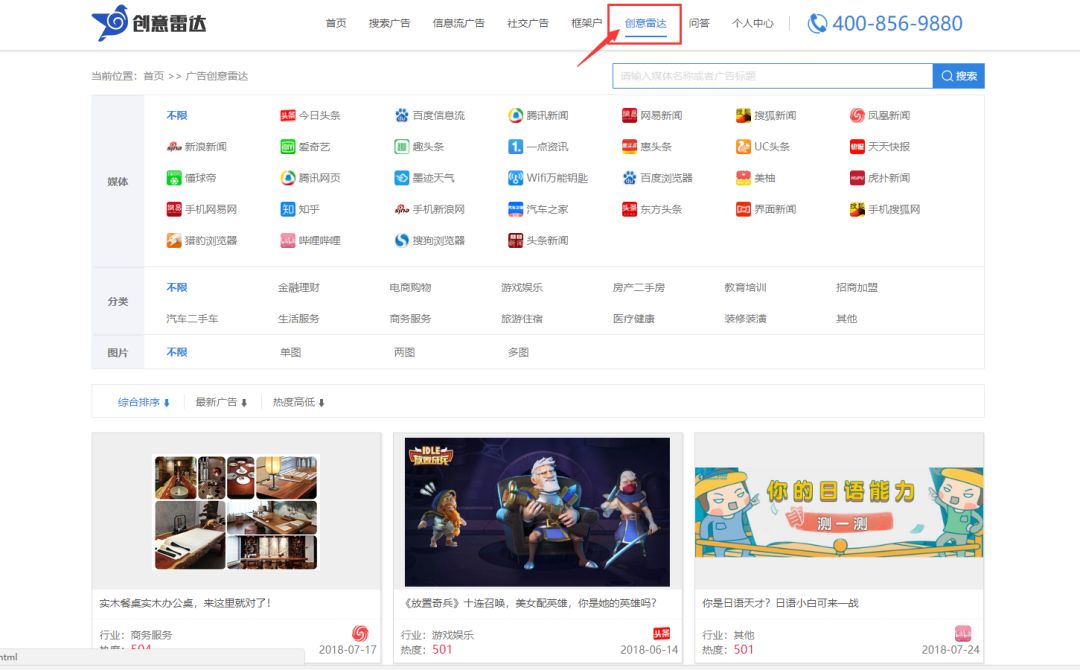This screenshot has height=670, width=1080.
Task: Sort results by 综合排序
Action: [x=143, y=402]
